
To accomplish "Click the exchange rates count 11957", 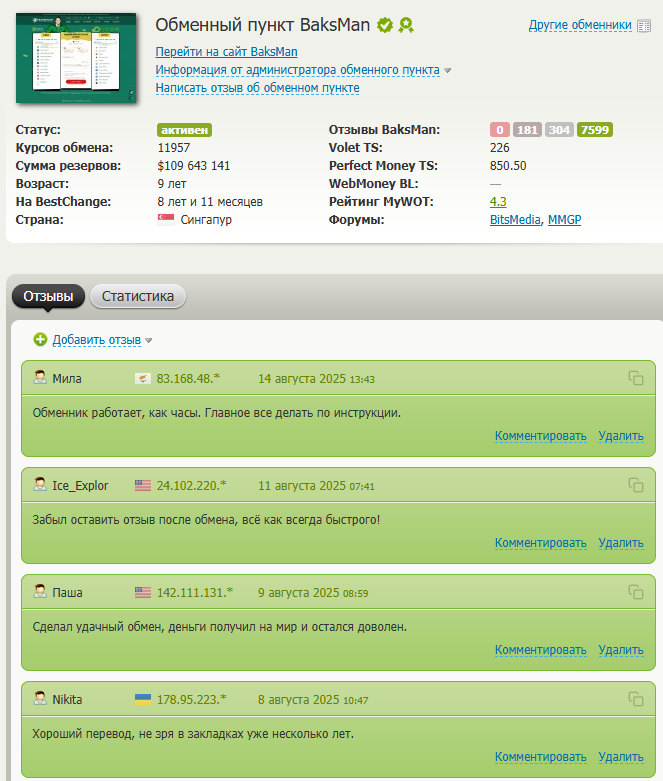I will point(174,148).
